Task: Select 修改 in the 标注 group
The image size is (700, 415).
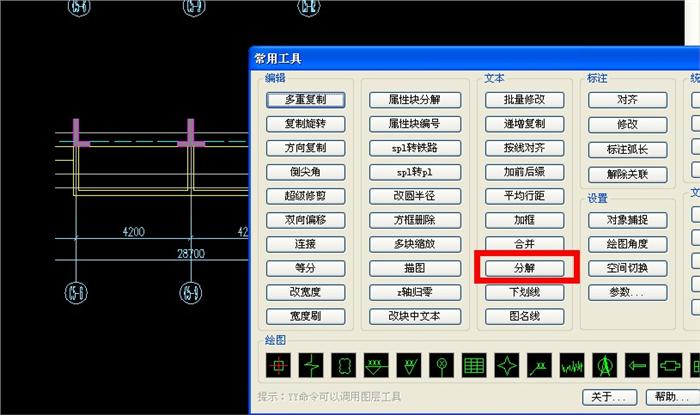Action: coord(628,125)
